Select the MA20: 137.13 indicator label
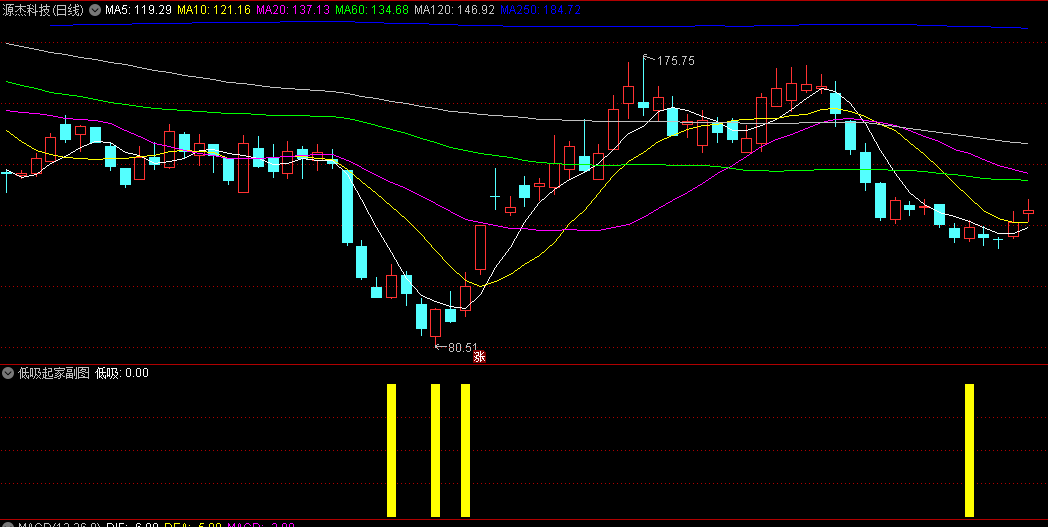This screenshot has height=527, width=1048. point(293,10)
